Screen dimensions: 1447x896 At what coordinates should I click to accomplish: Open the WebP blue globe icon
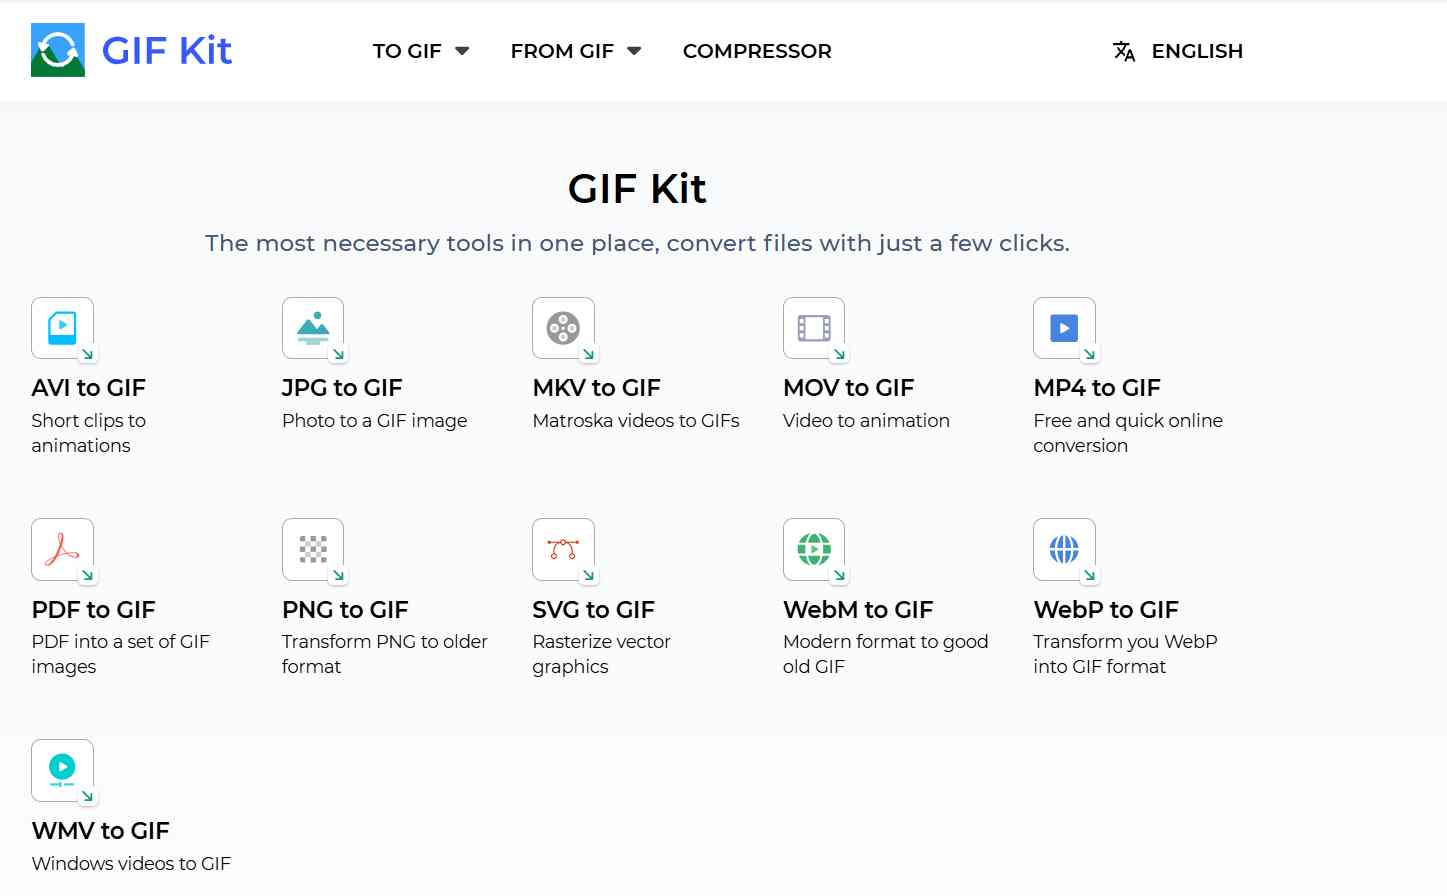(x=1065, y=550)
